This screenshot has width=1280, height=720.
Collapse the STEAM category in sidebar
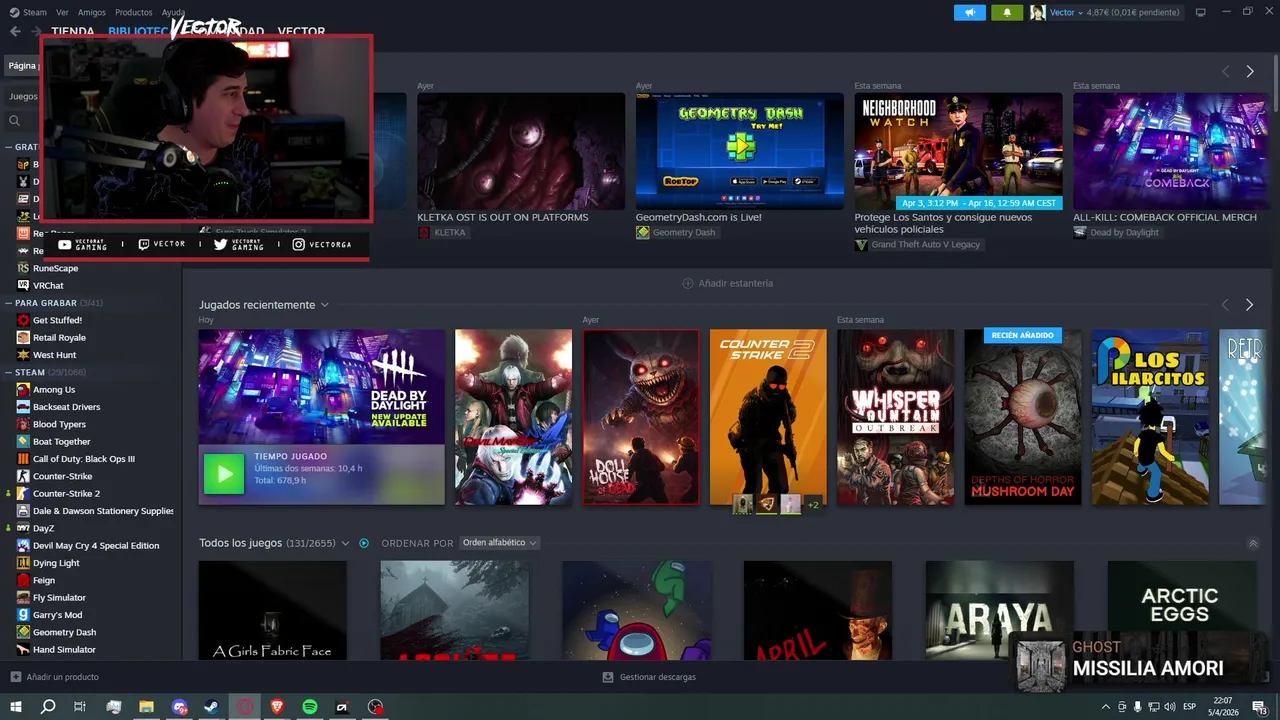click(8, 372)
